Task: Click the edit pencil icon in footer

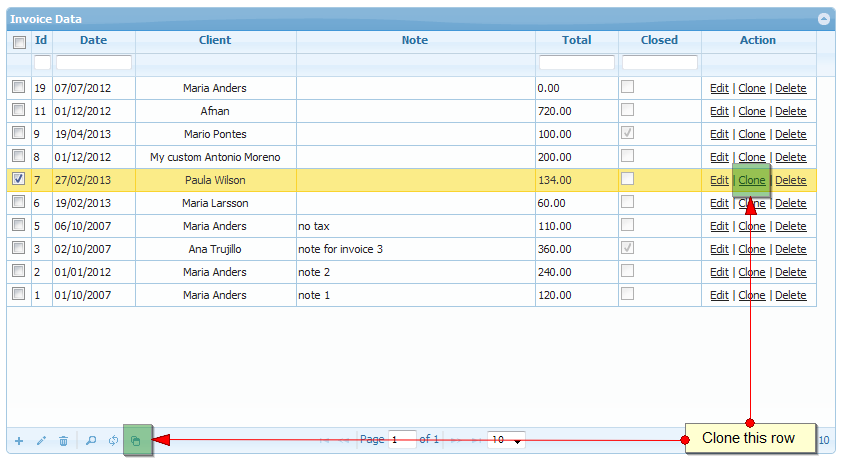Action: coord(41,440)
